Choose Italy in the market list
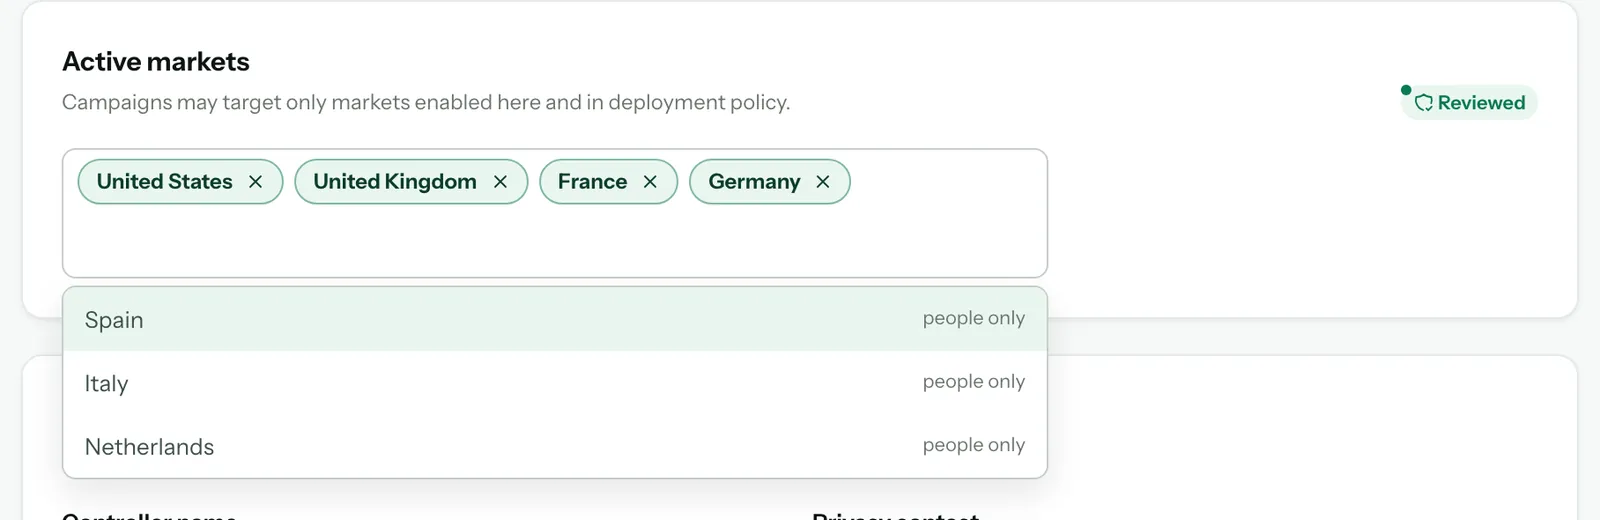The width and height of the screenshot is (1600, 520). click(x=555, y=383)
